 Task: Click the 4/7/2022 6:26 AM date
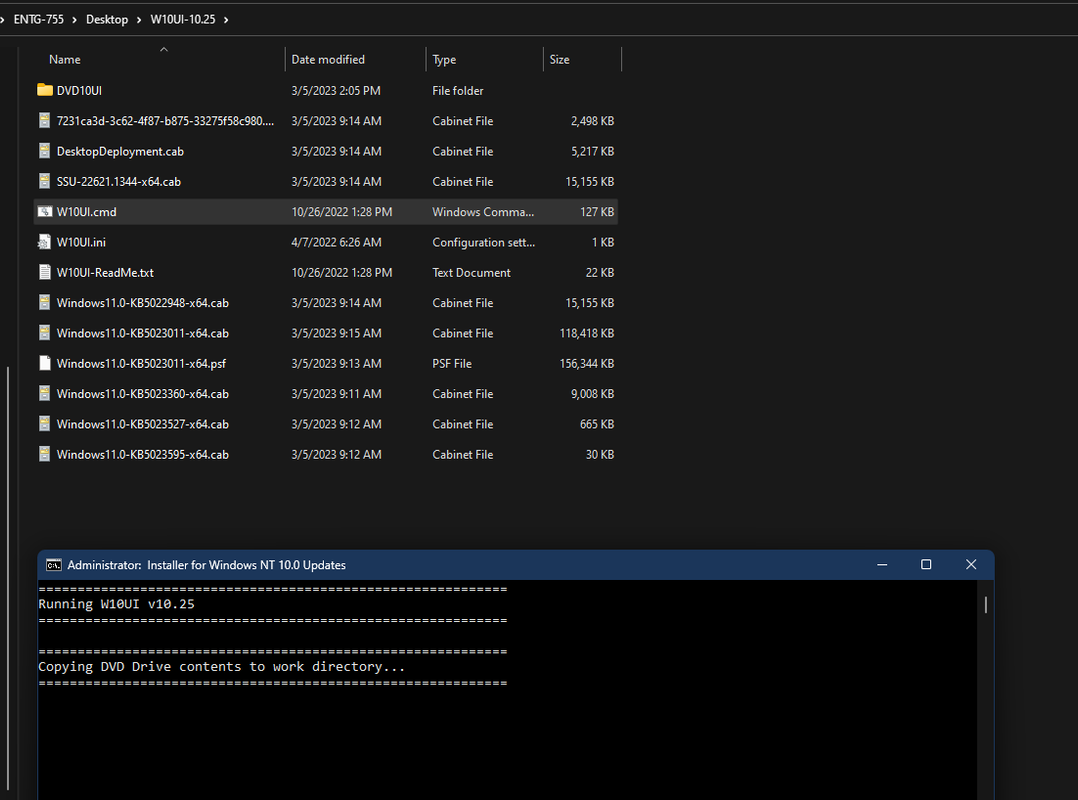(336, 242)
